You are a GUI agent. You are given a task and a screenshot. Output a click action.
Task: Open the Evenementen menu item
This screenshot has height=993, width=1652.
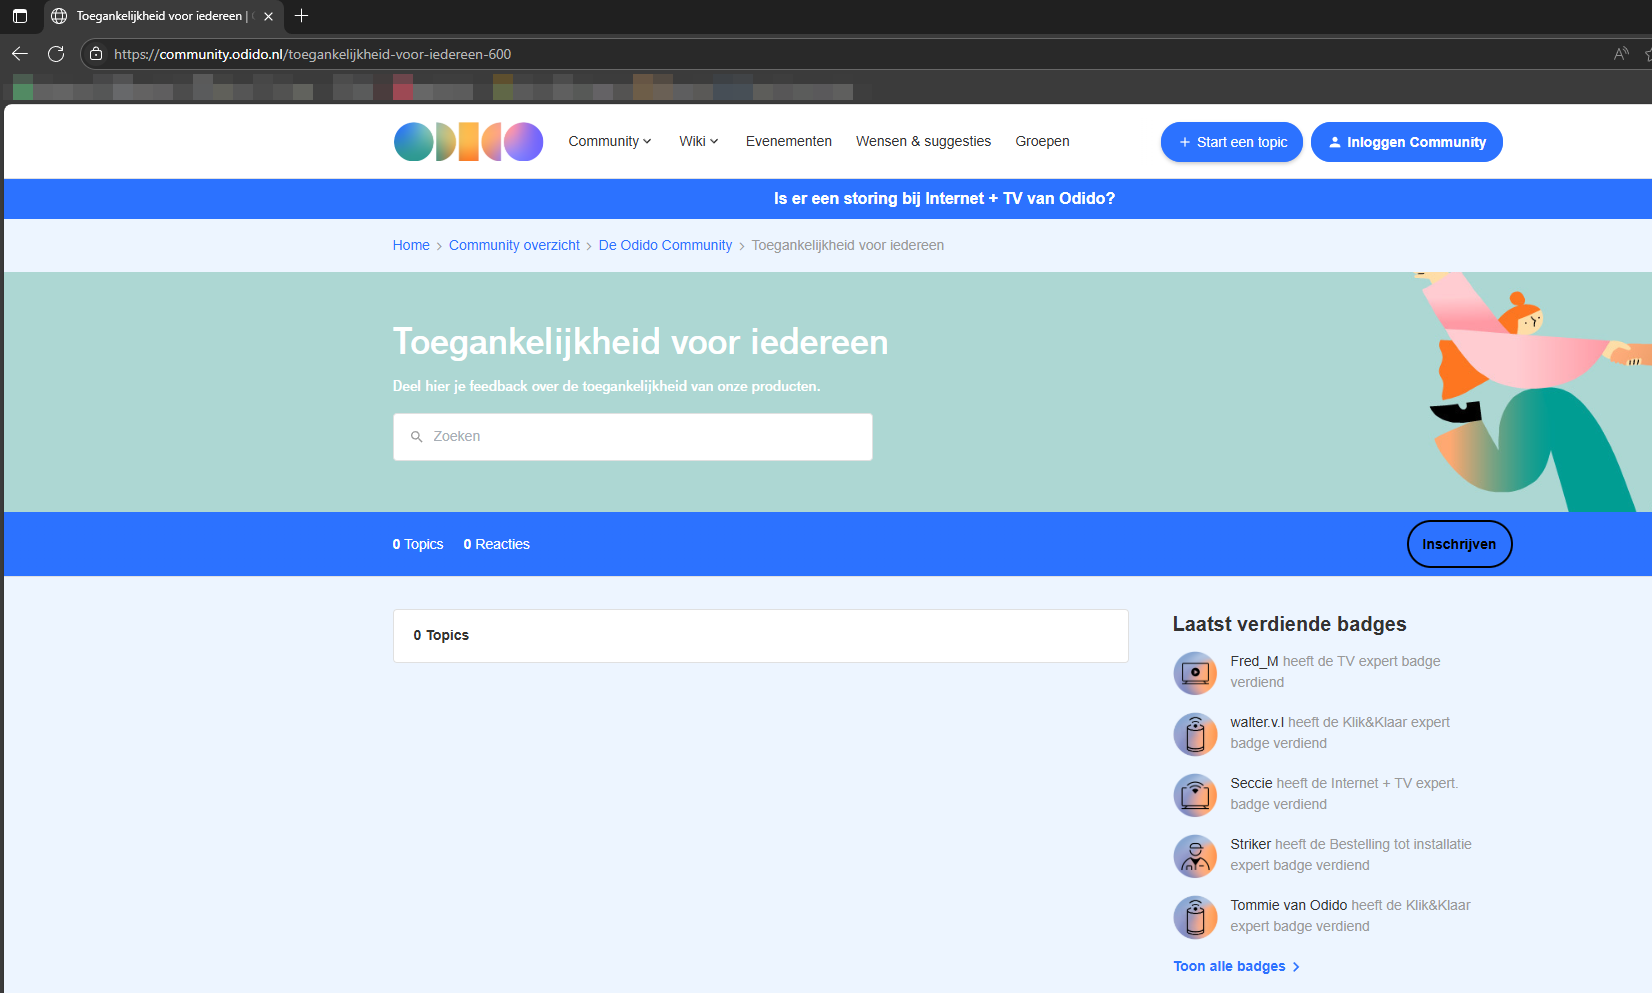(x=789, y=141)
